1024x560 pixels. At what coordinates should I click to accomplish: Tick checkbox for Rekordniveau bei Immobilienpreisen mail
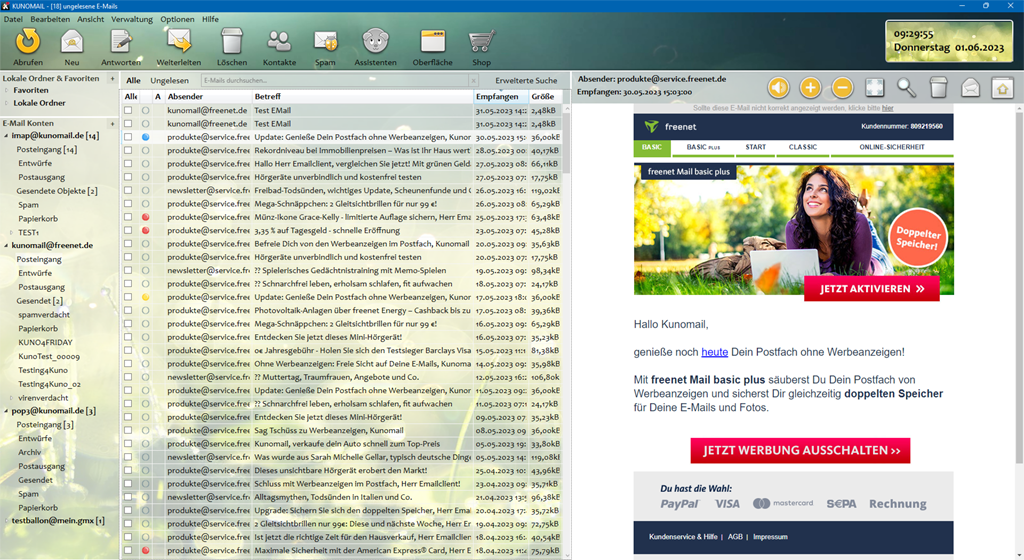pyautogui.click(x=128, y=150)
